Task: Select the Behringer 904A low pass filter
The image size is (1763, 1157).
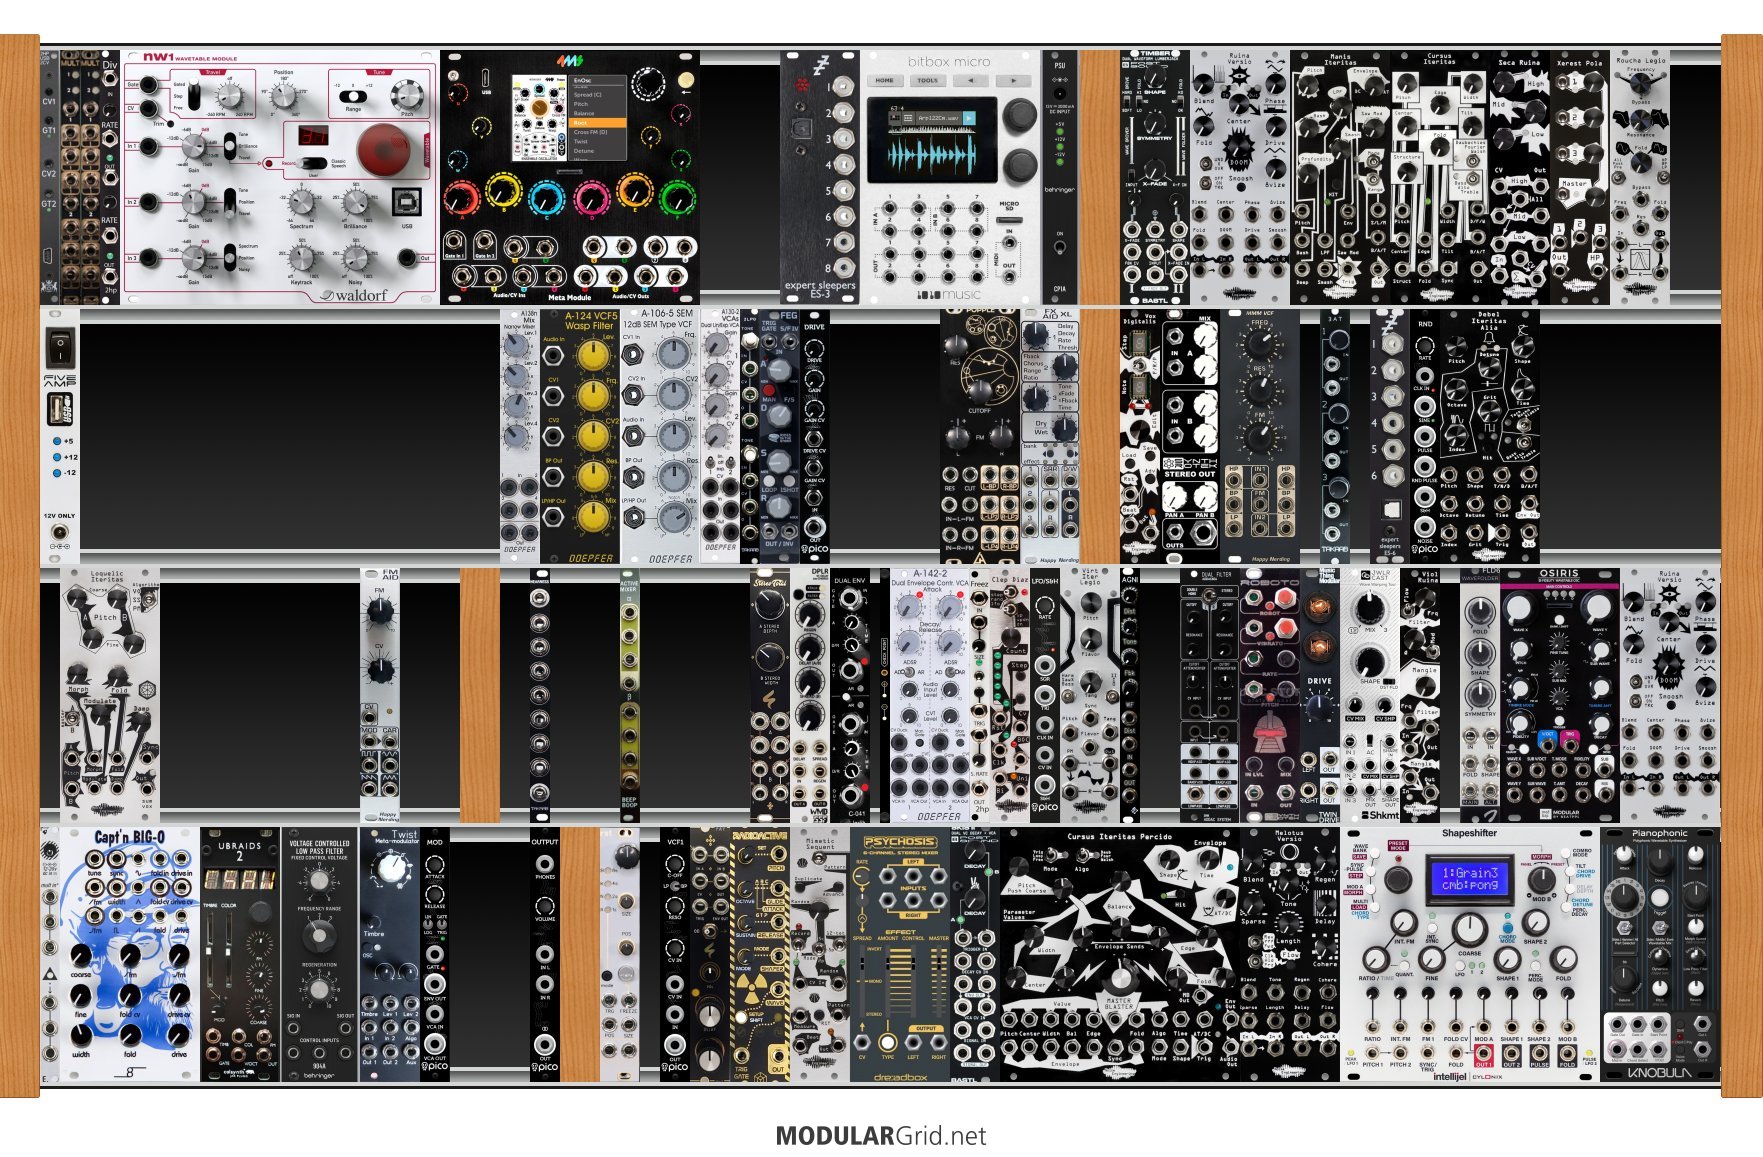Action: click(x=320, y=954)
